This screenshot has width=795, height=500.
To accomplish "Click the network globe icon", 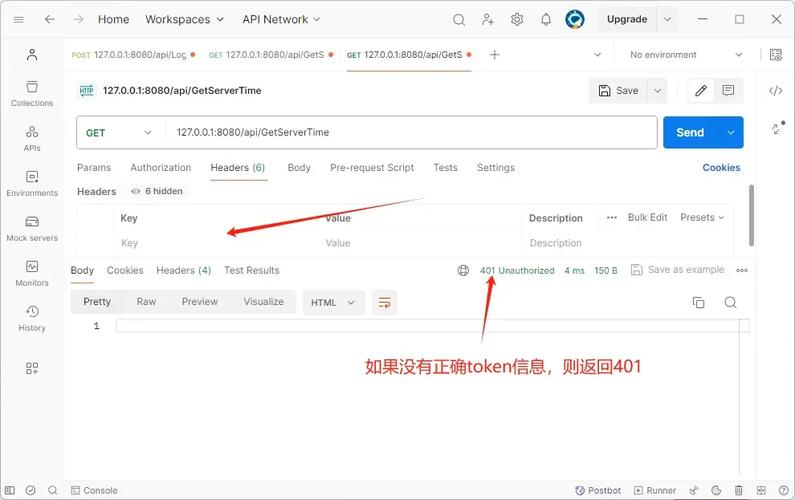I will coord(463,270).
